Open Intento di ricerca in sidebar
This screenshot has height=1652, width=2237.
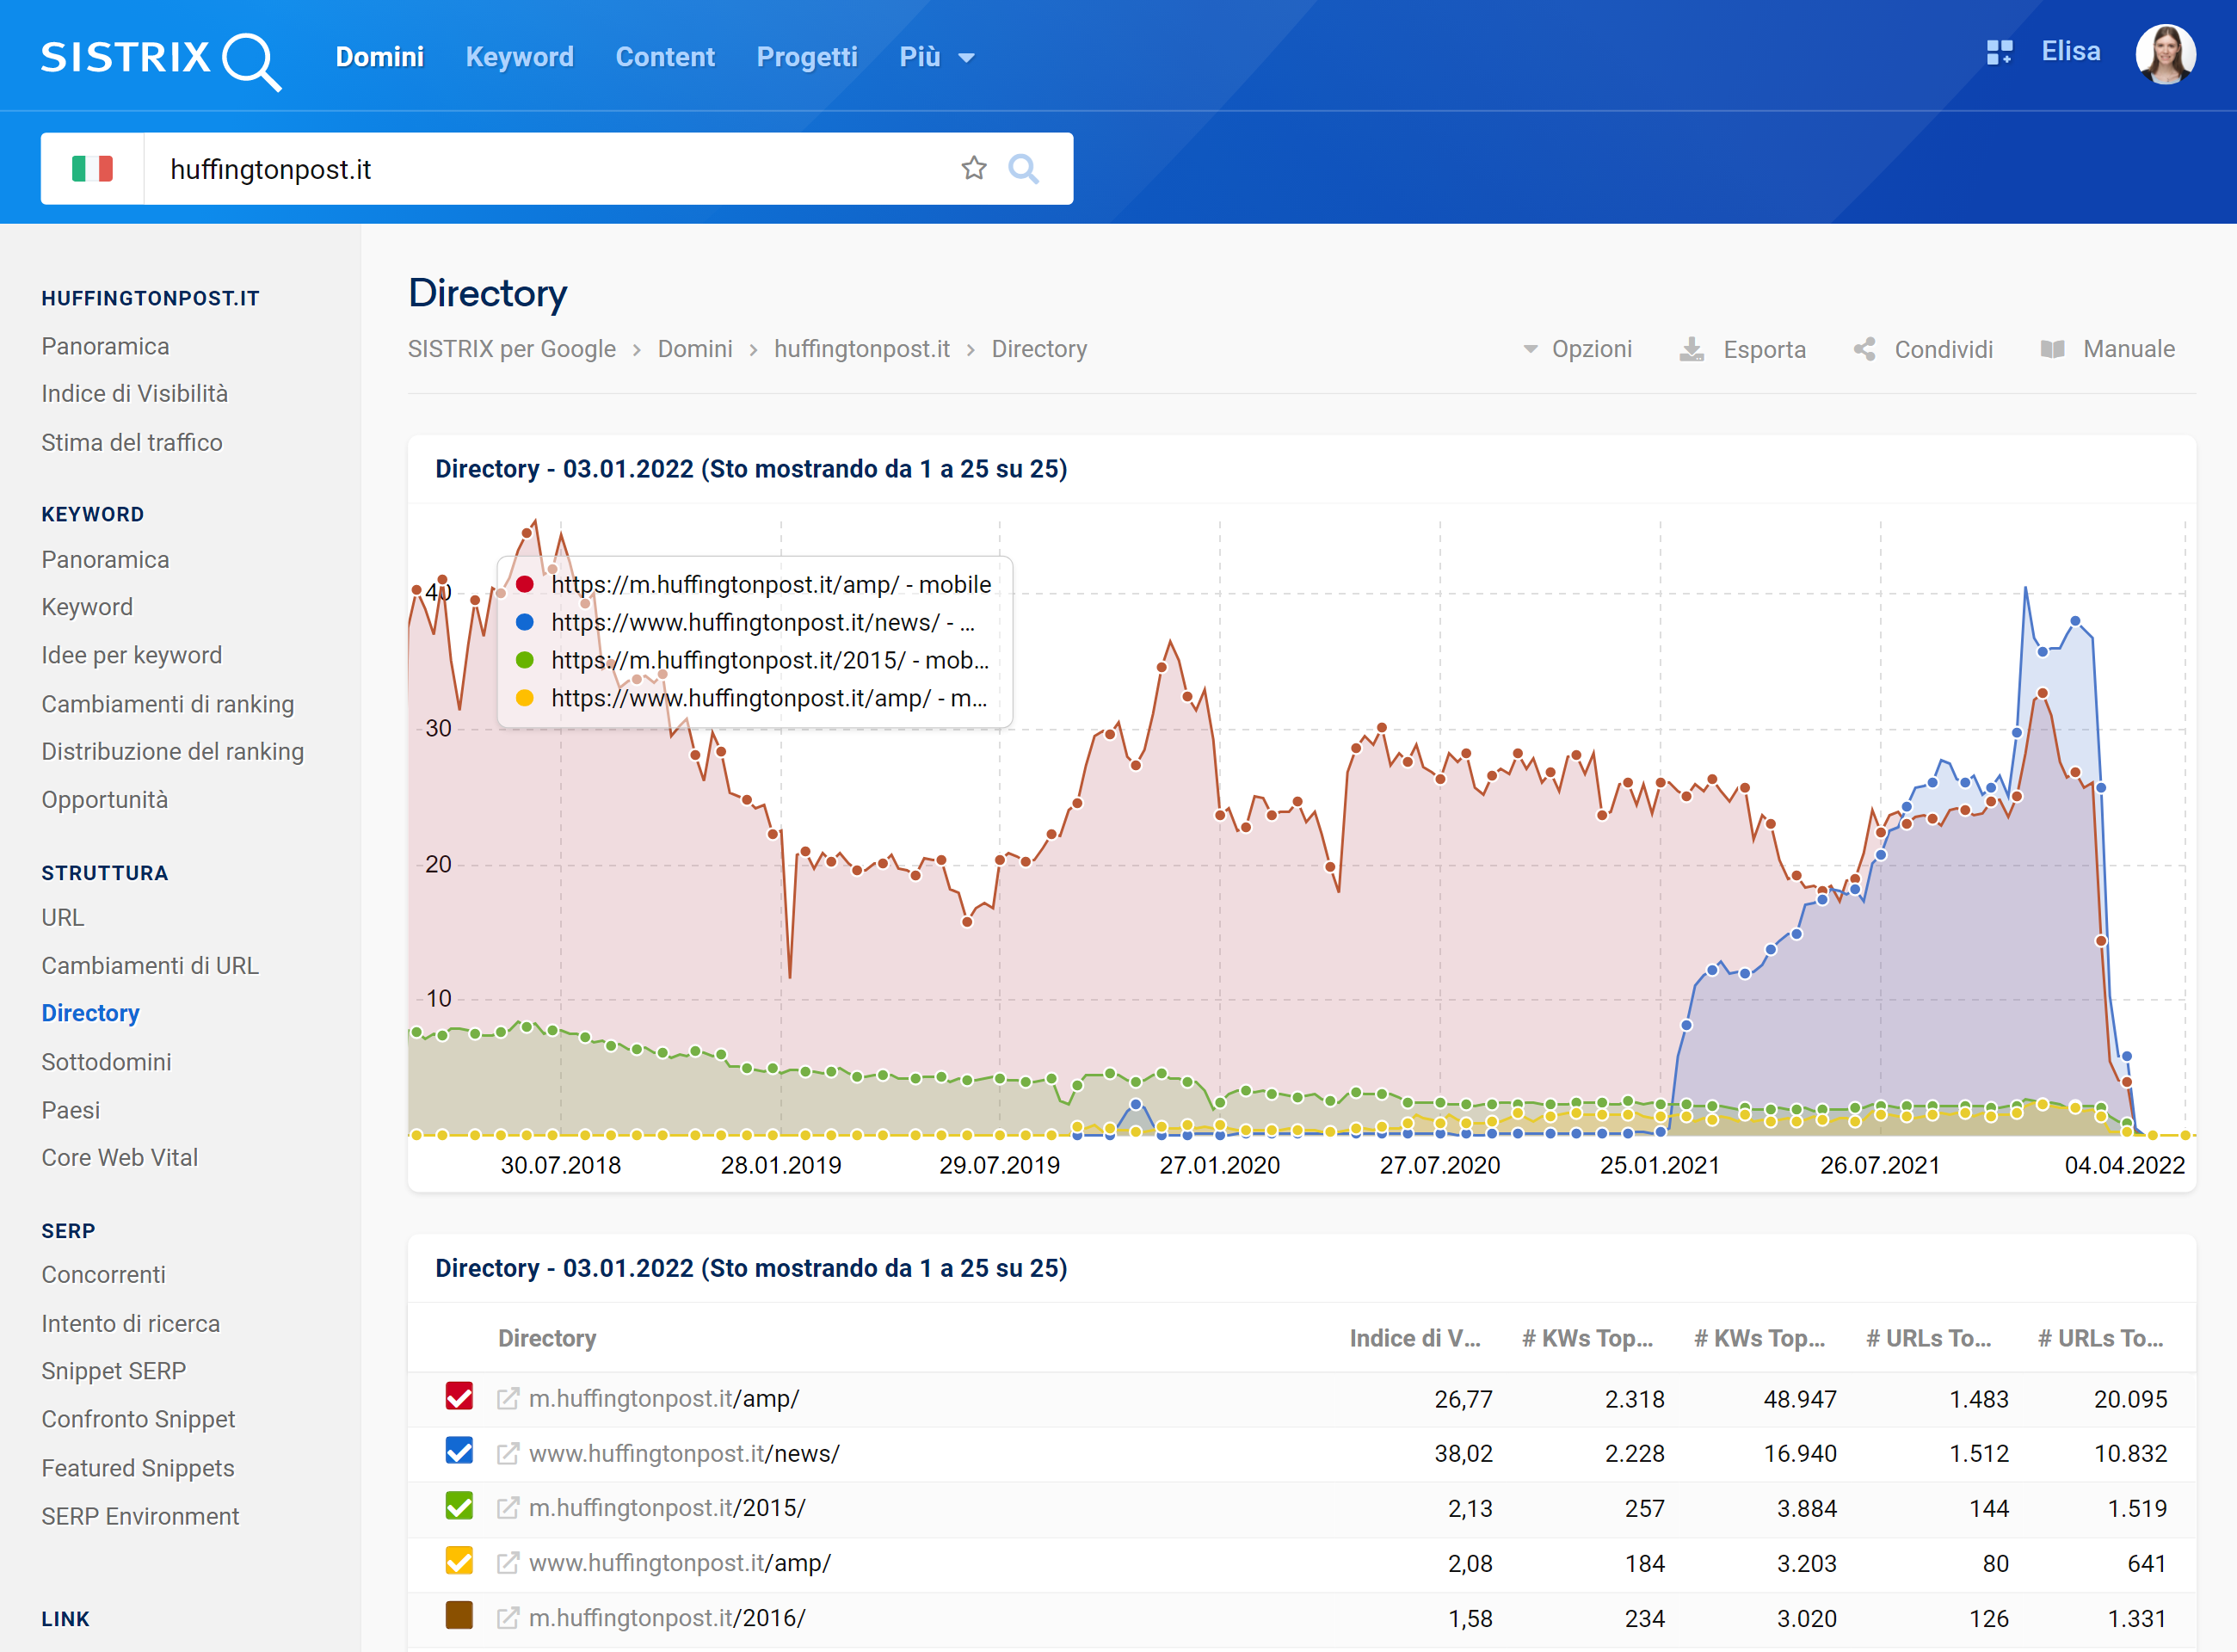pos(131,1323)
